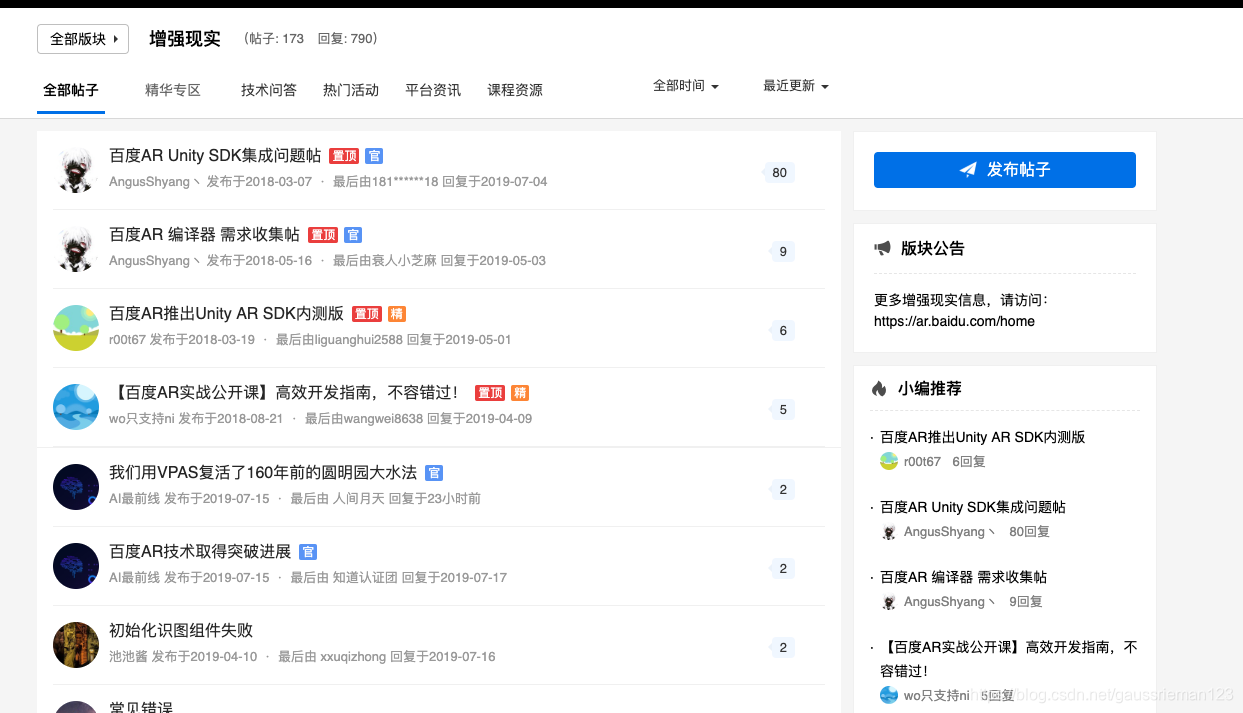Click last replier xxuqizhong

coord(353,657)
